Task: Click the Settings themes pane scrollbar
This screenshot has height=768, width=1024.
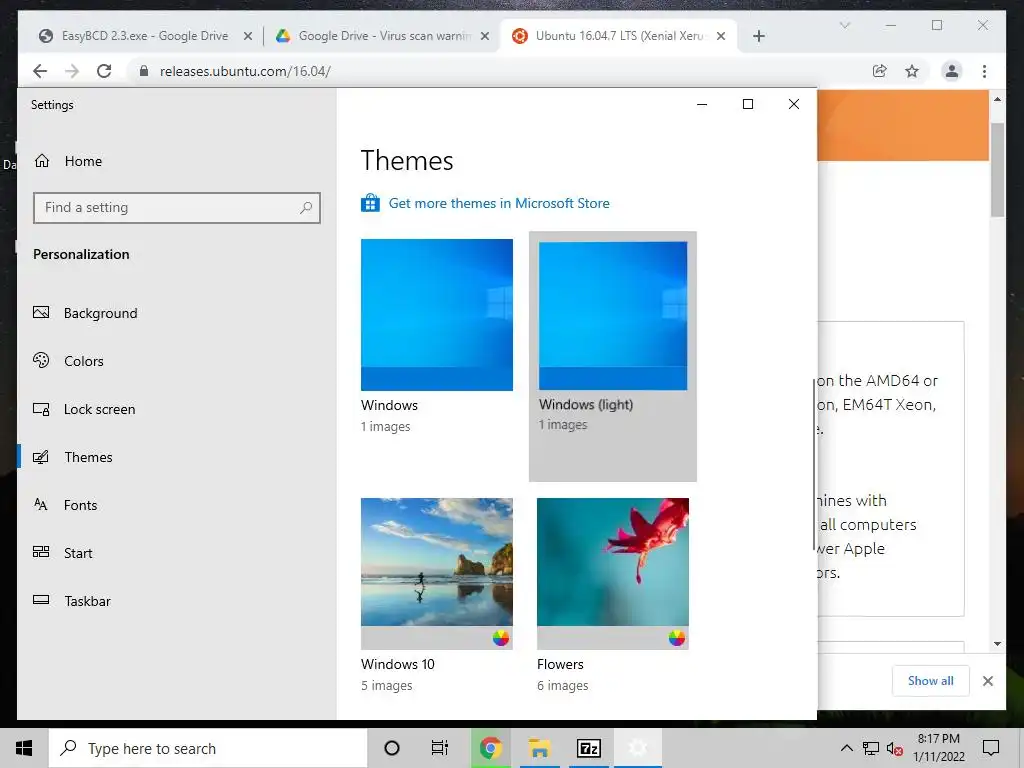Action: pos(814,464)
